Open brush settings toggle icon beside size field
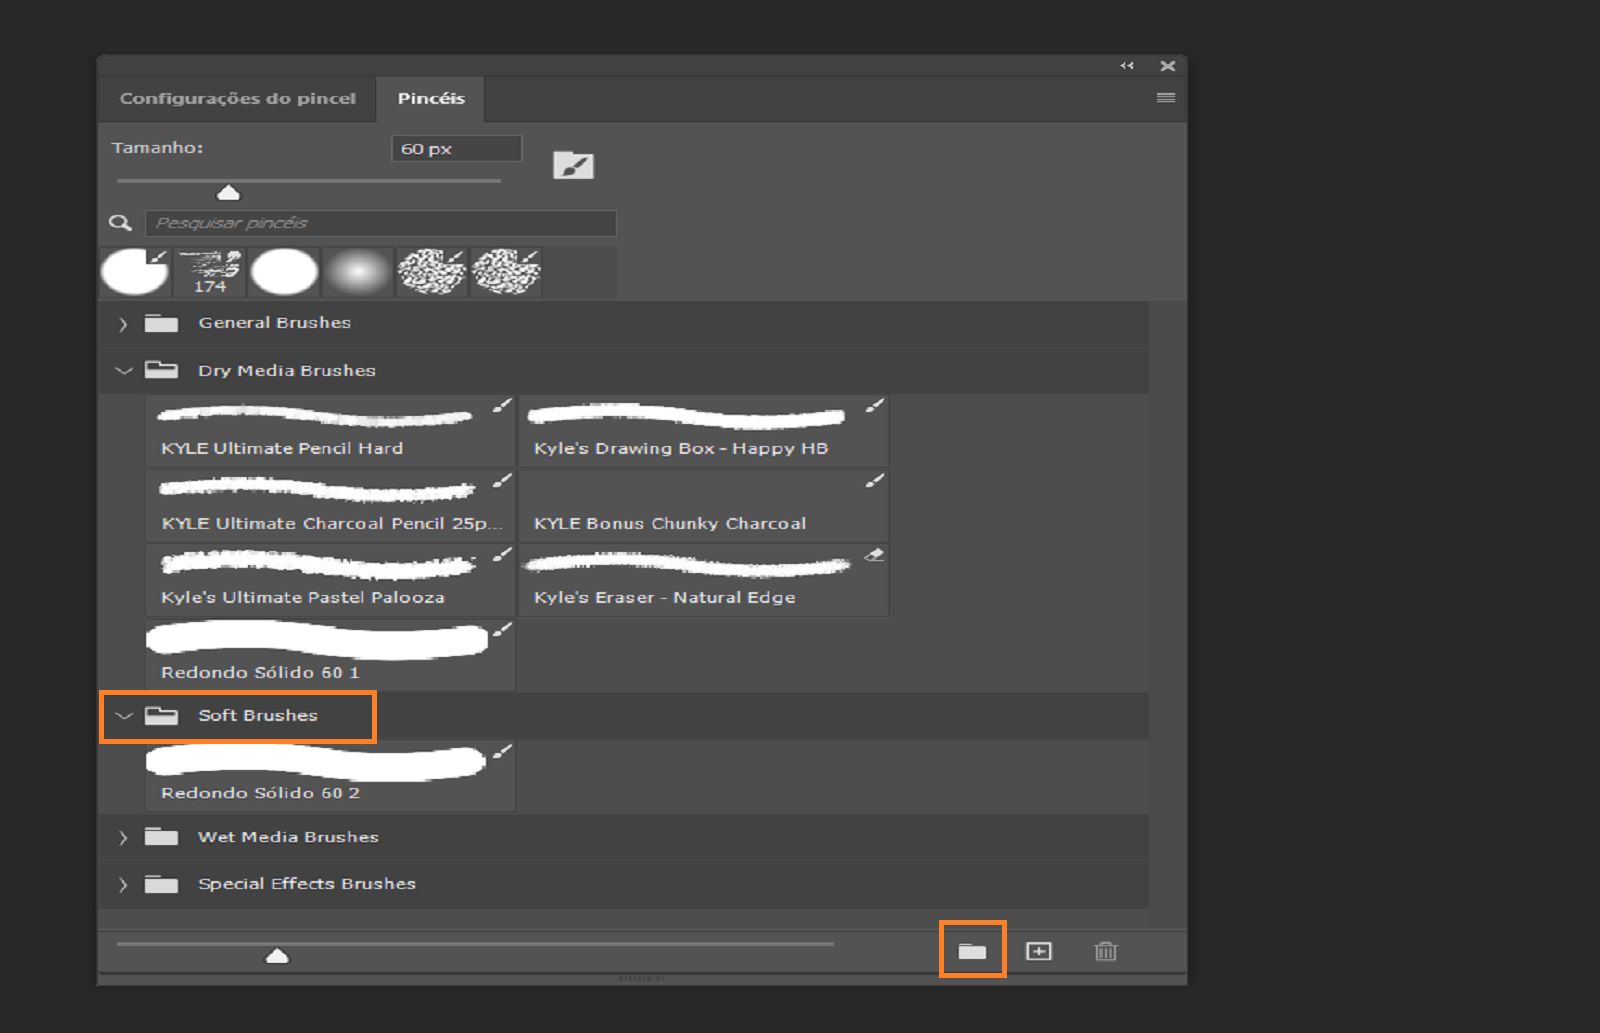The height and width of the screenshot is (1033, 1600). 573,166
